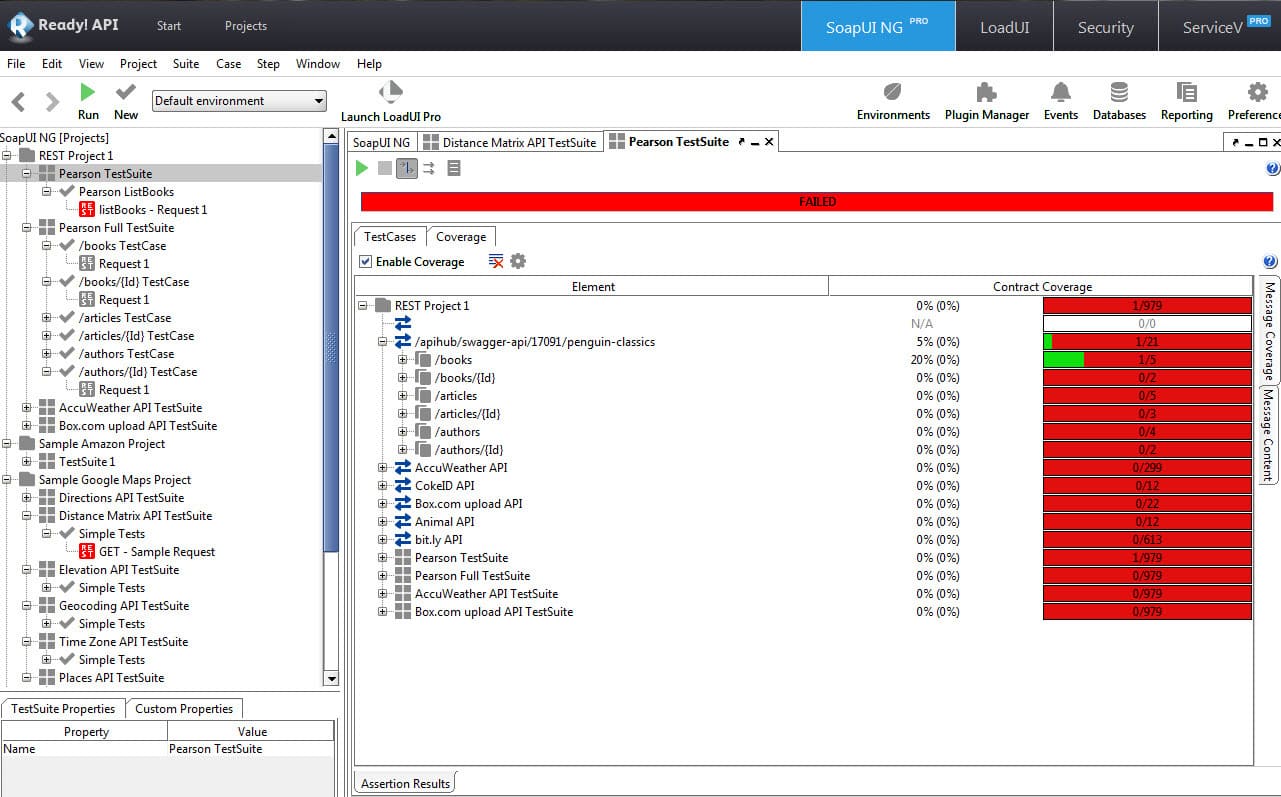Screen dimensions: 1281x797
Task: Click the red FAILED progress bar
Action: 817,202
